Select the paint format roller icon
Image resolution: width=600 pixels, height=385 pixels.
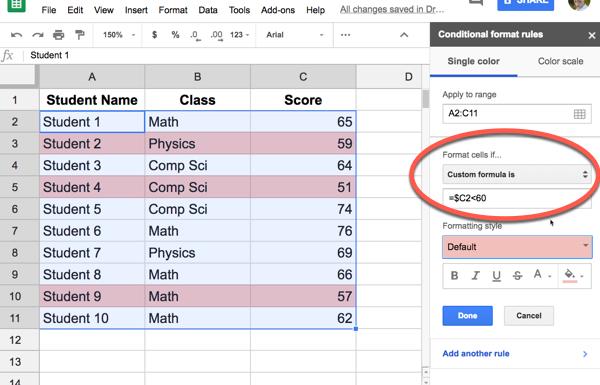pyautogui.click(x=80, y=35)
